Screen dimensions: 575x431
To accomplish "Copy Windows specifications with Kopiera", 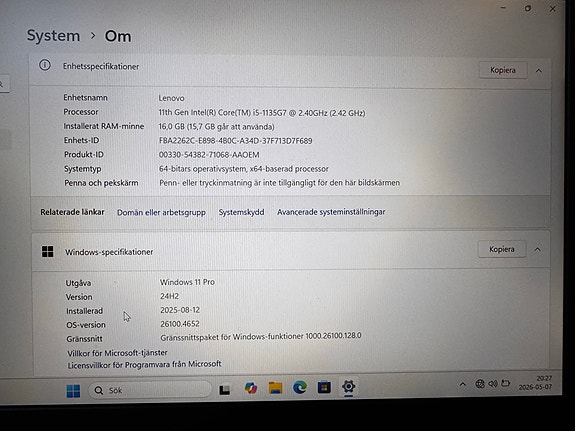I will click(x=502, y=249).
